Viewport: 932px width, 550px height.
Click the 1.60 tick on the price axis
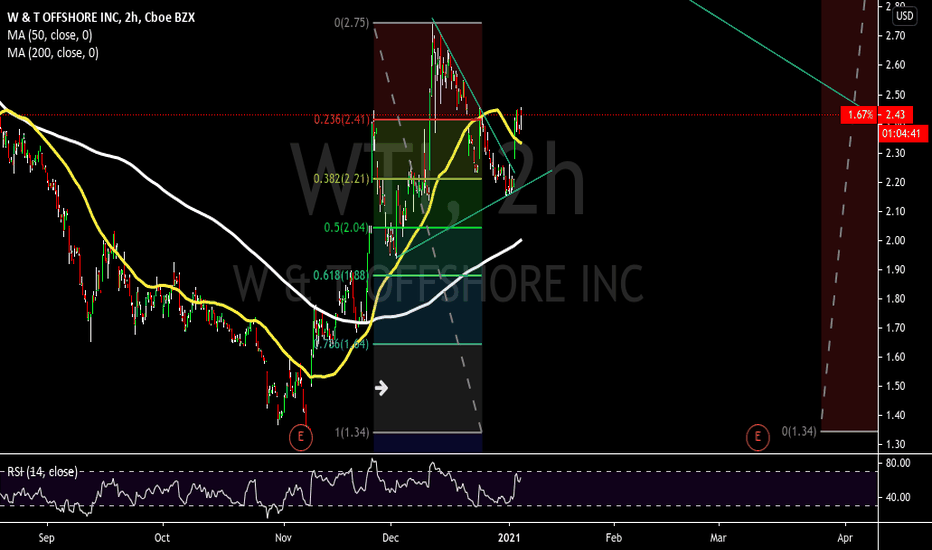[896, 357]
